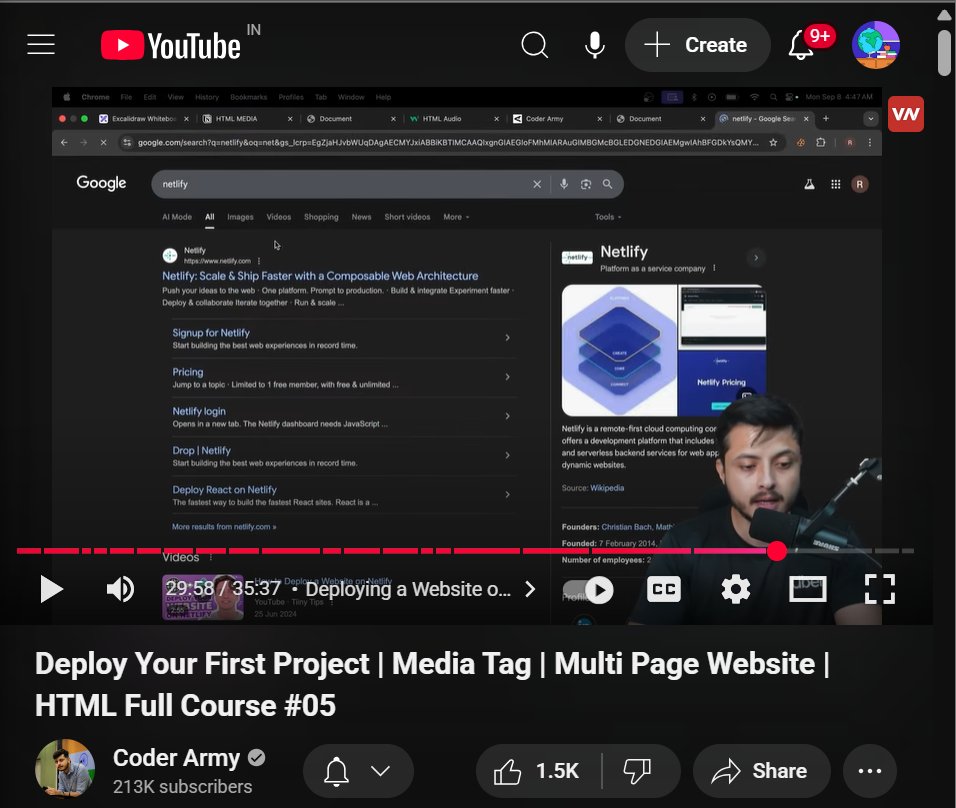Open subscription notification bell dropdown
Viewport: 956px width, 808px height.
(358, 771)
